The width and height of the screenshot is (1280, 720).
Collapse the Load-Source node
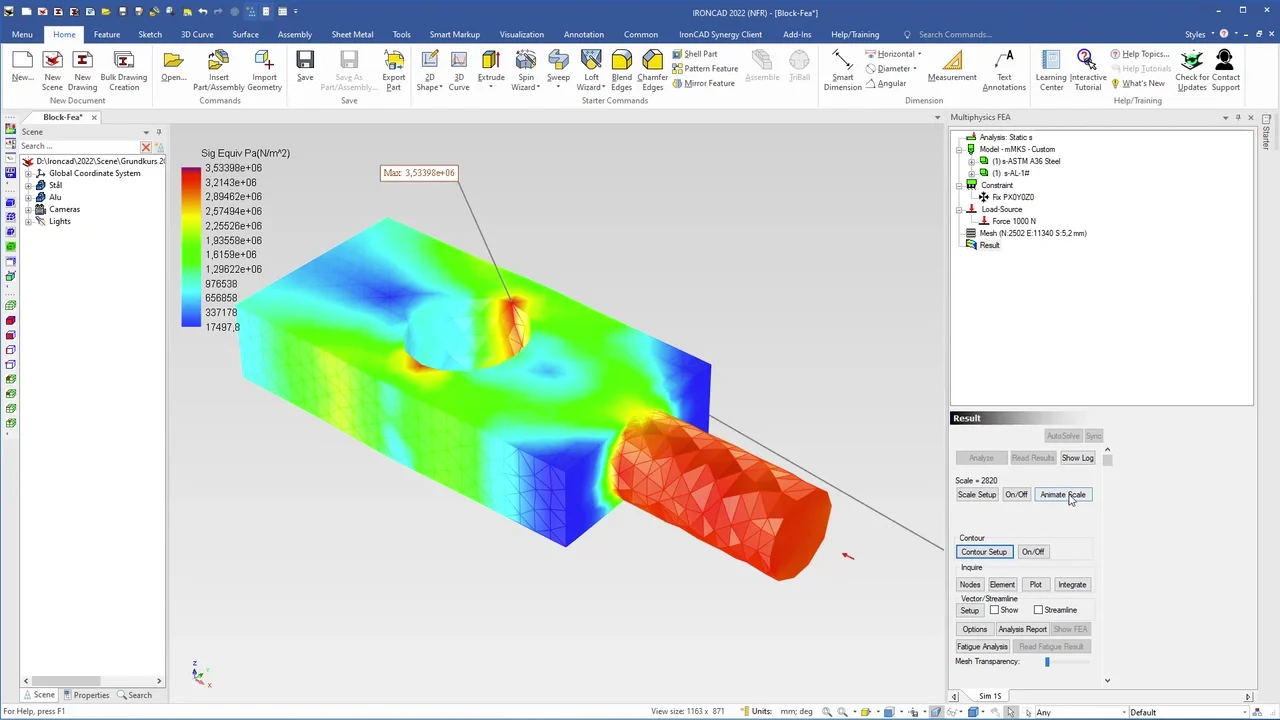(x=959, y=210)
